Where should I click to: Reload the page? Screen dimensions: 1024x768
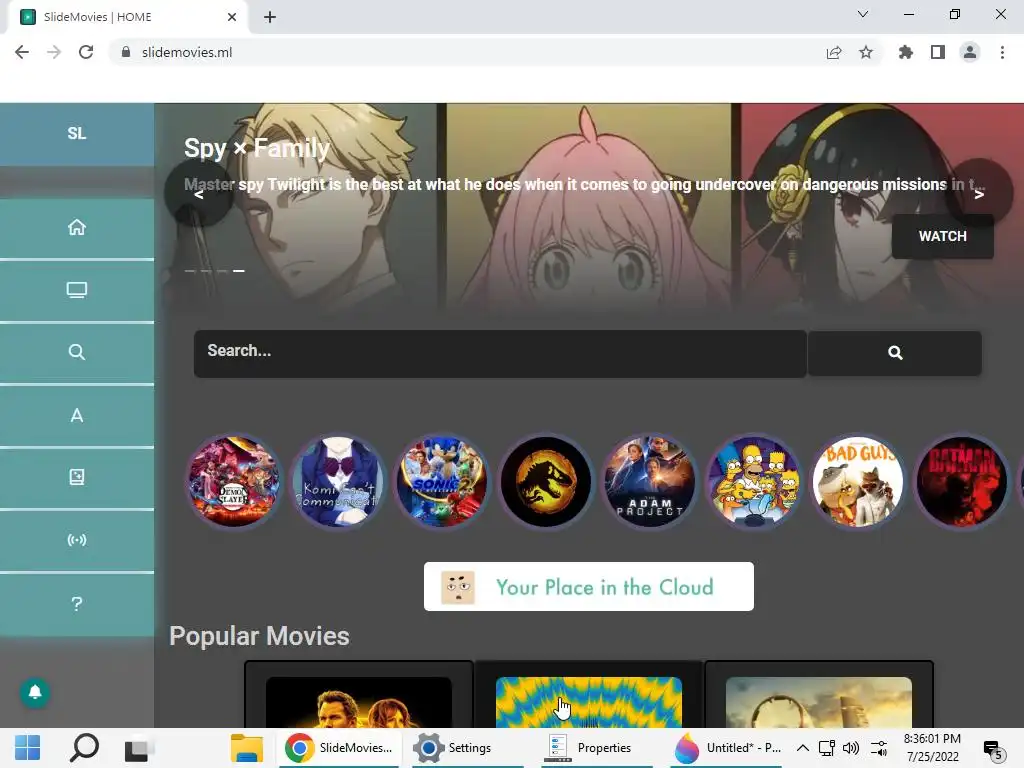(x=86, y=52)
